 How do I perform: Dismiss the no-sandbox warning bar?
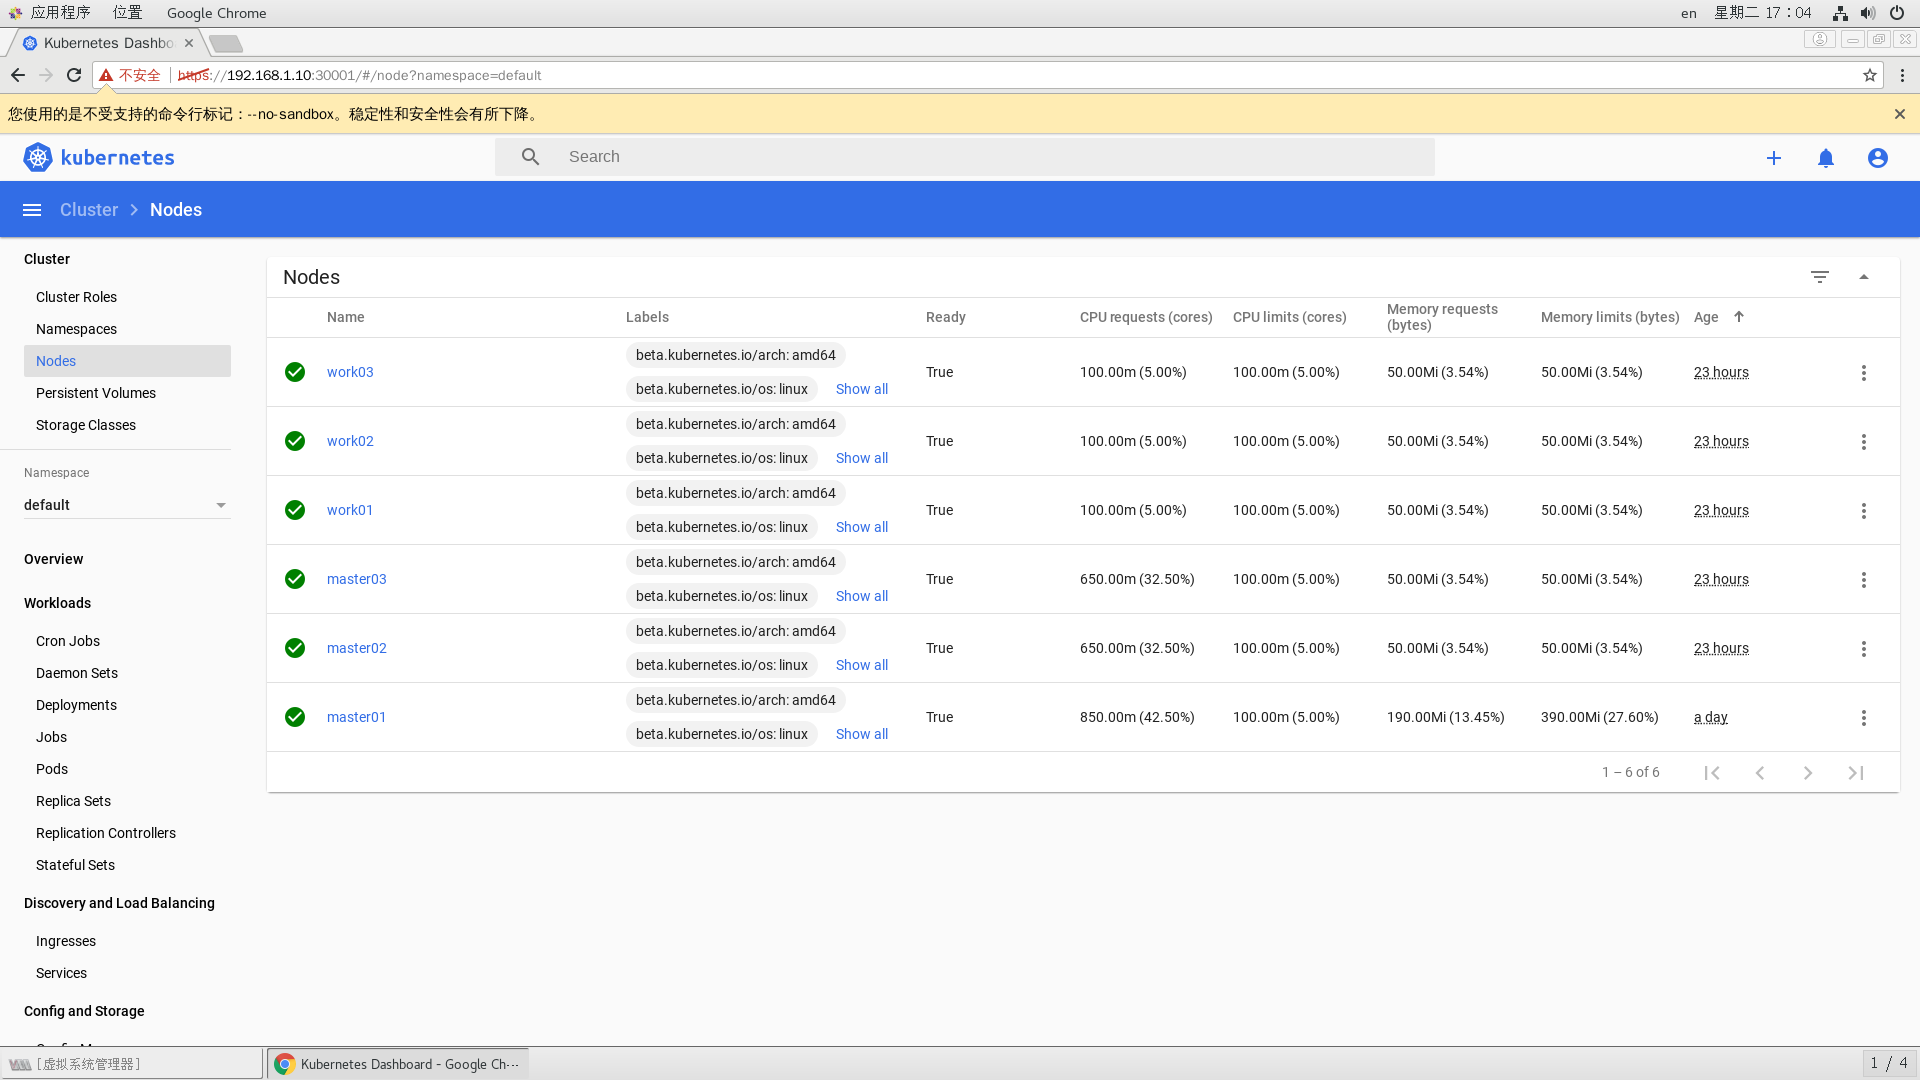pyautogui.click(x=1899, y=114)
